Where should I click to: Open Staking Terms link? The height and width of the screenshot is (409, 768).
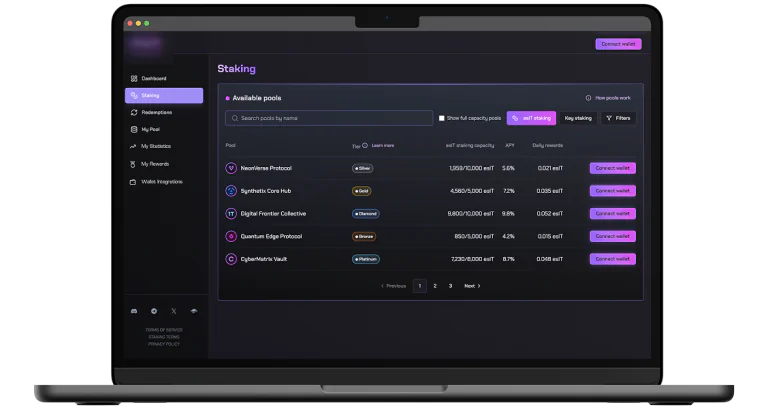164,337
